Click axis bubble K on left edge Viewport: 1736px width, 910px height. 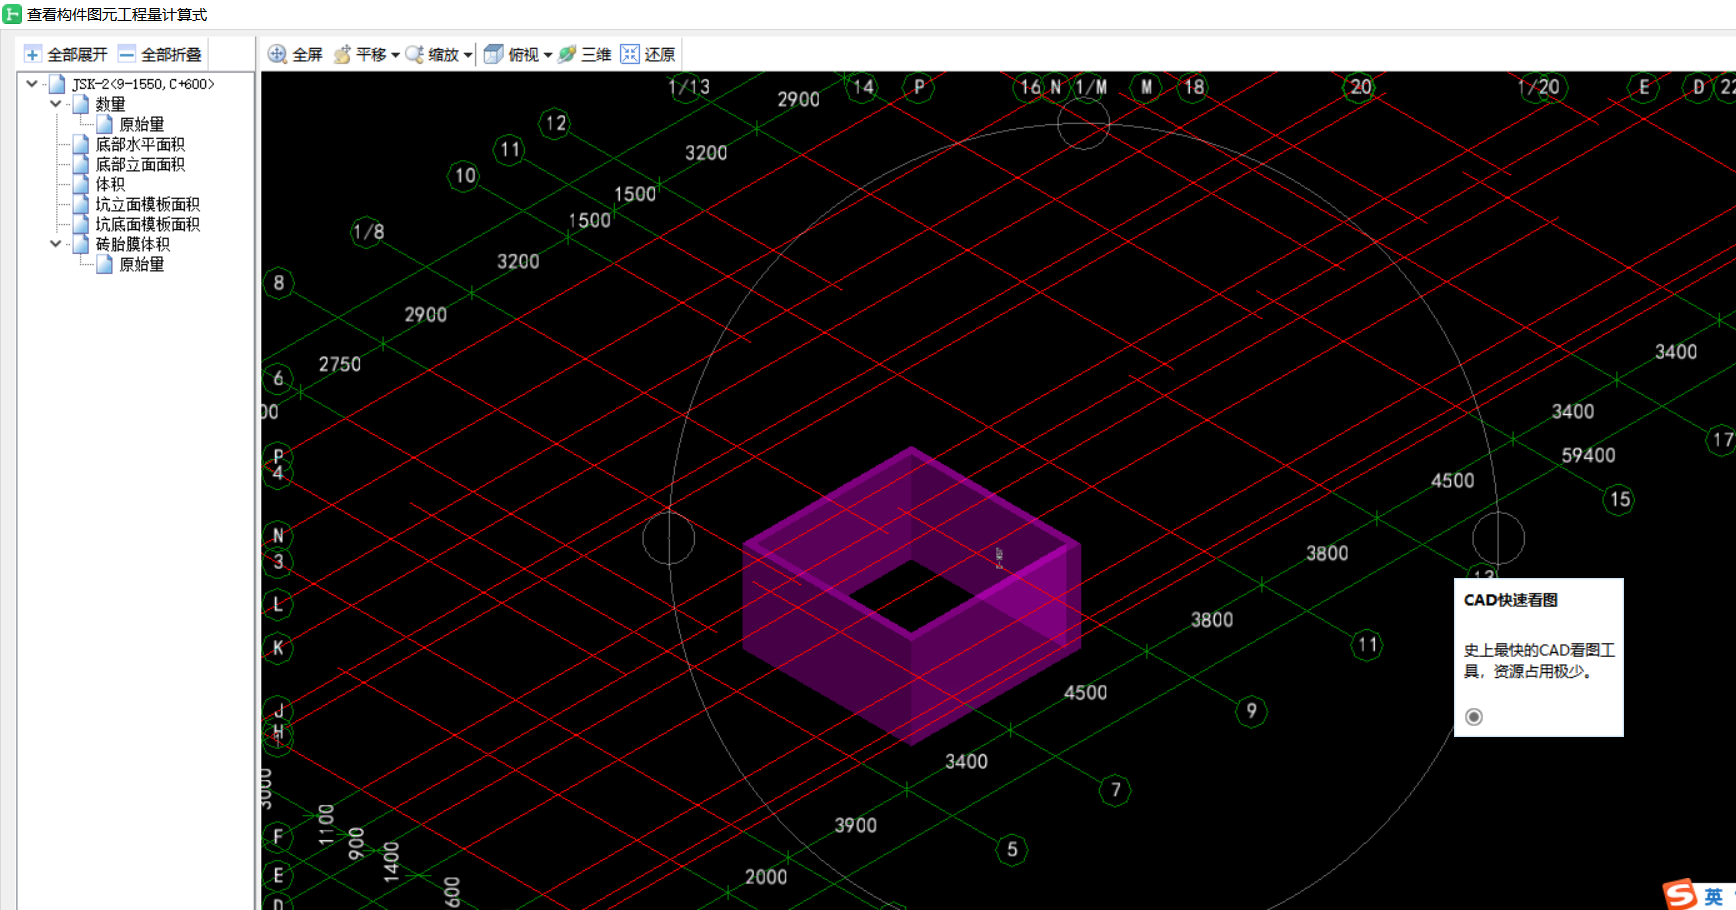pyautogui.click(x=278, y=647)
